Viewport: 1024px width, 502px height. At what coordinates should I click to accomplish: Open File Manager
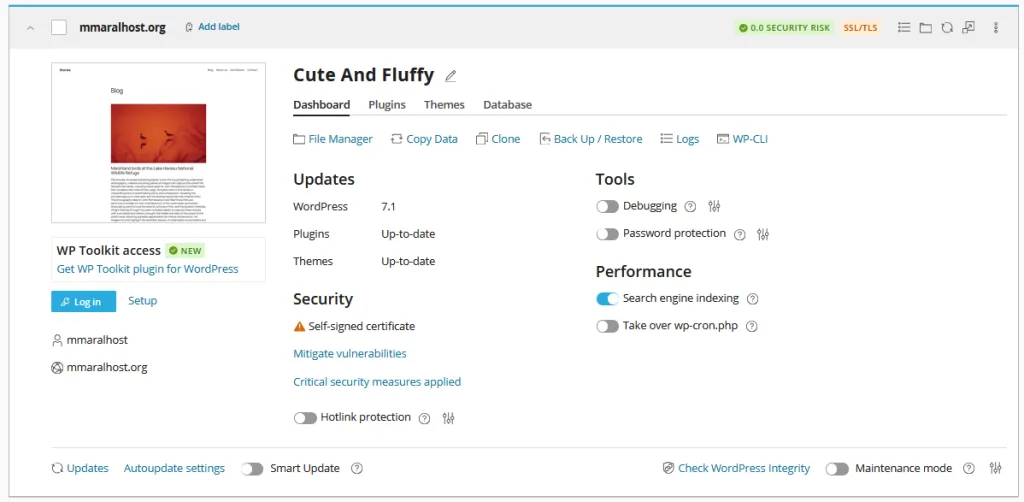[333, 139]
